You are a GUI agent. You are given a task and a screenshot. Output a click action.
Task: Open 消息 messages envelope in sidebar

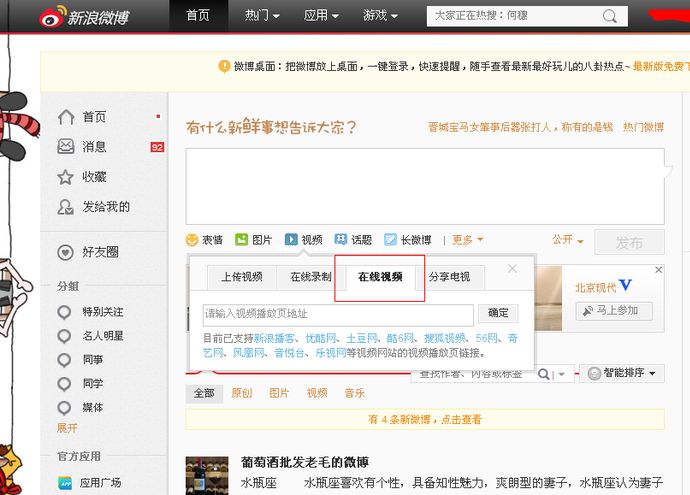[x=66, y=147]
